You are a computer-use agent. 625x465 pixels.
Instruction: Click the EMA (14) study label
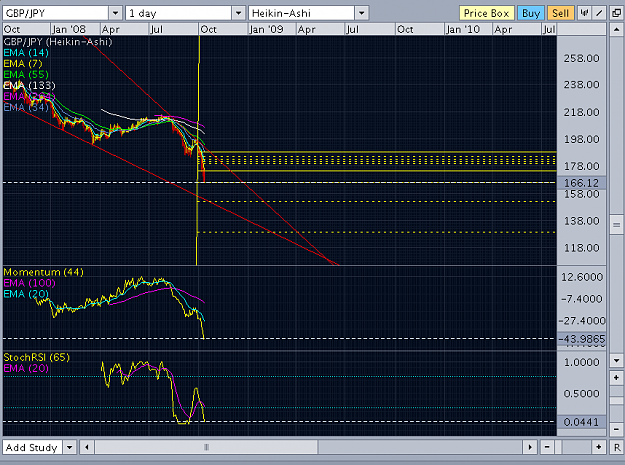tap(26, 53)
